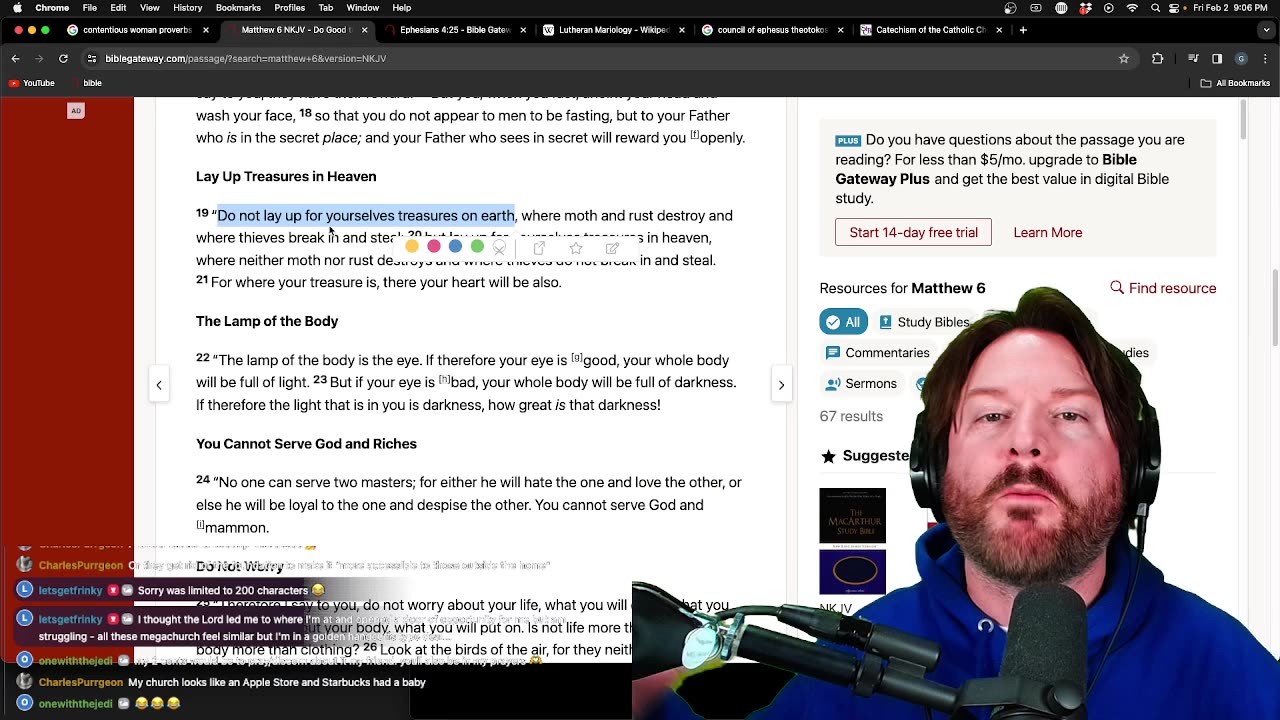Apply blue highlight to selected verse
Viewport: 1280px width, 720px height.
tap(456, 246)
